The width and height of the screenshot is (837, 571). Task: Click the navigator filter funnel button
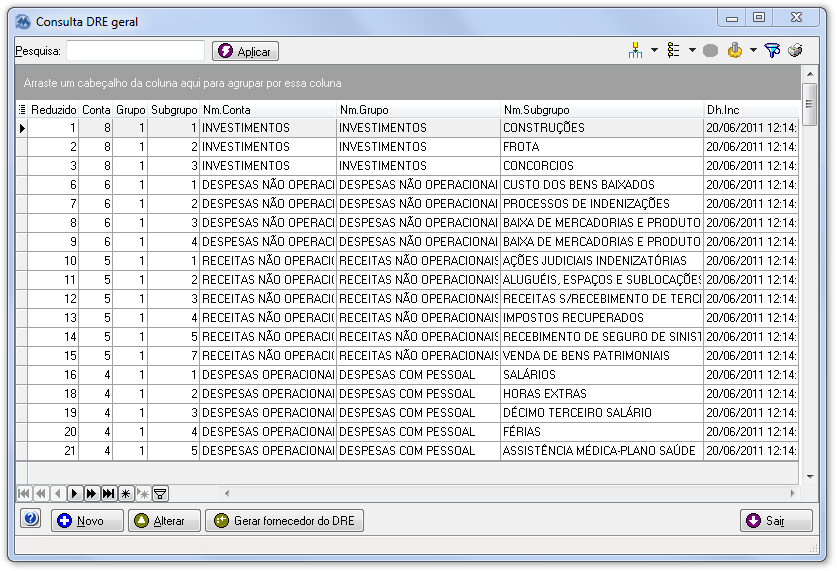[x=160, y=494]
